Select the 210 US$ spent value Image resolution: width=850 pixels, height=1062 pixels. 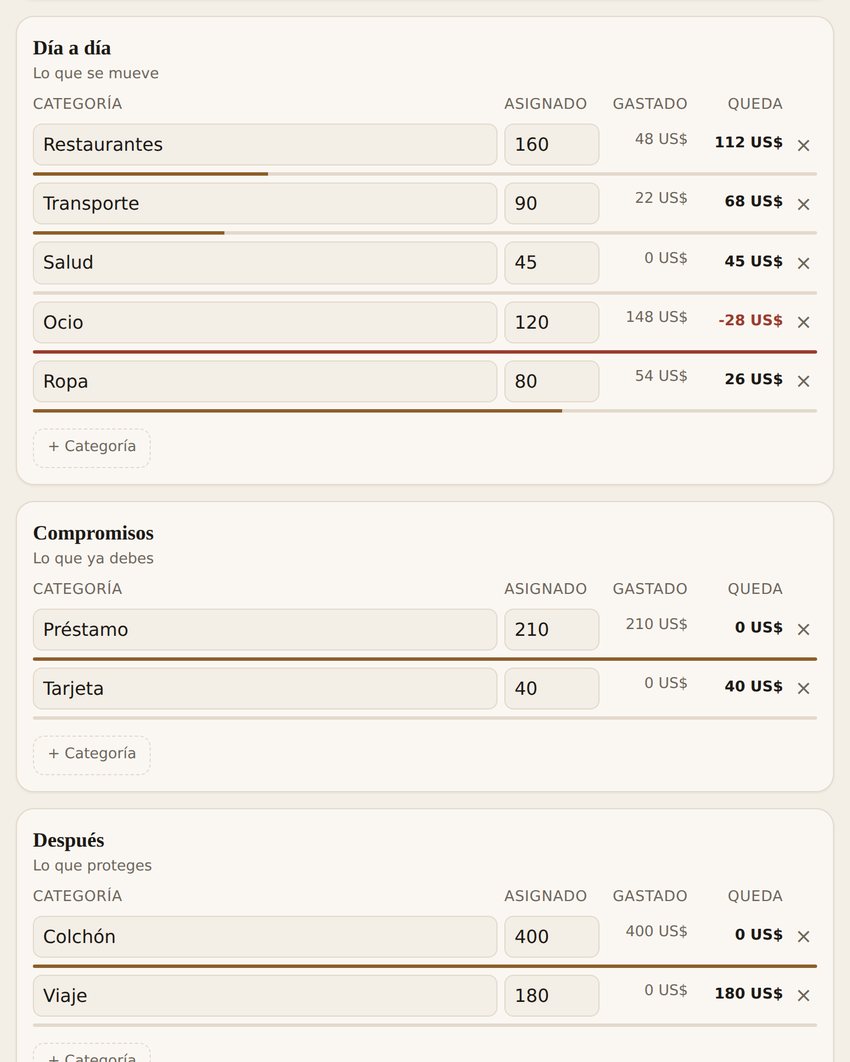tap(656, 624)
